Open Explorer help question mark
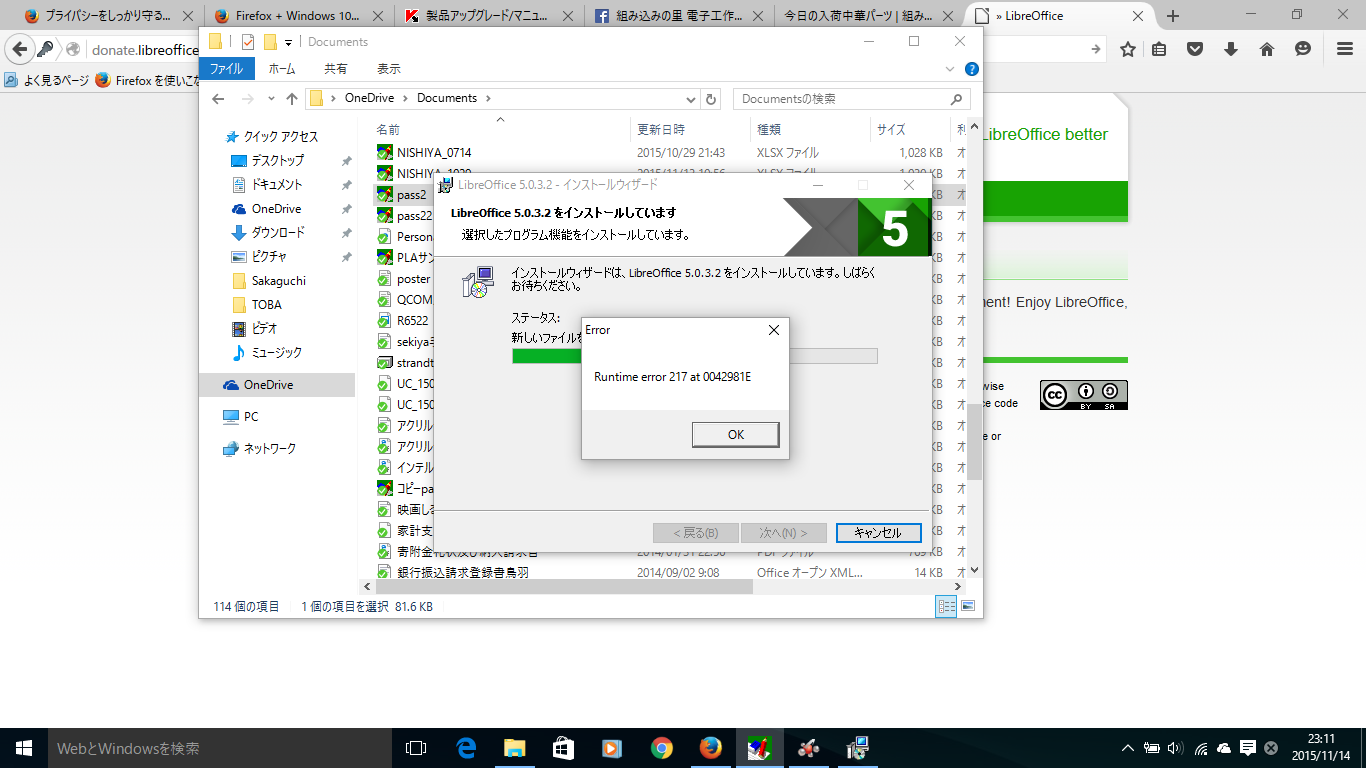Image resolution: width=1366 pixels, height=768 pixels. 971,69
